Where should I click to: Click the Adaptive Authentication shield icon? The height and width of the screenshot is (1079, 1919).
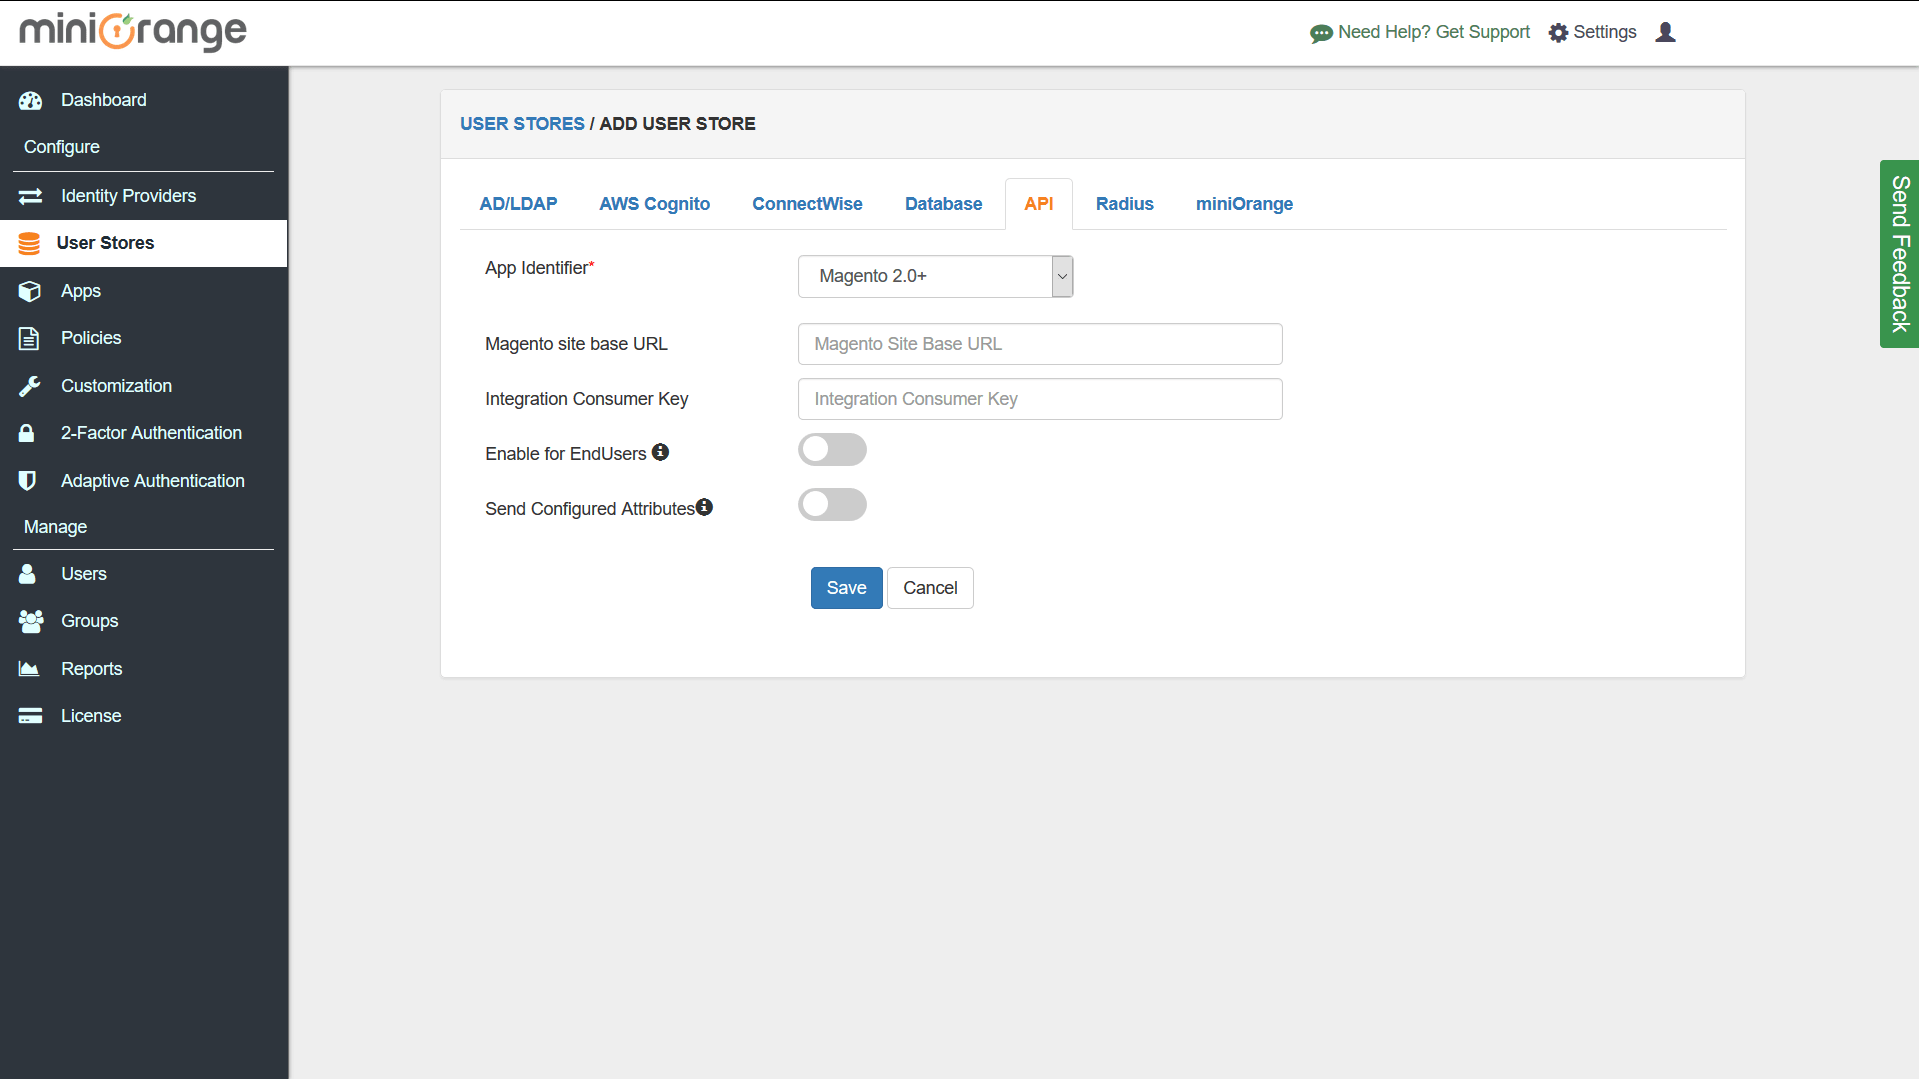[28, 481]
